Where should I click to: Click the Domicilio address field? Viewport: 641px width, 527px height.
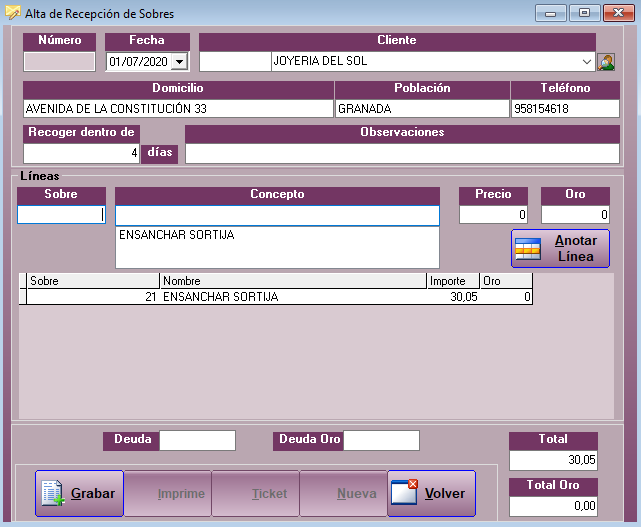(178, 109)
